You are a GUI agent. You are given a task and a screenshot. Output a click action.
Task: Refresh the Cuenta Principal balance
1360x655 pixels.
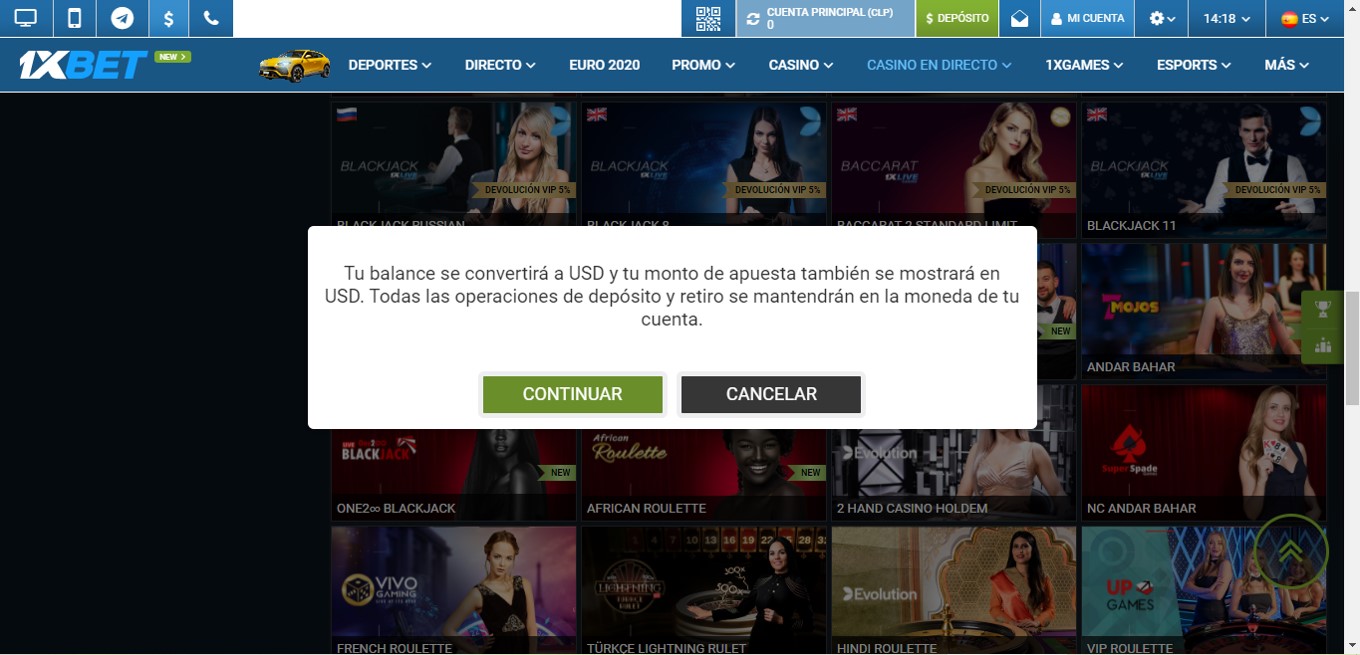[753, 18]
